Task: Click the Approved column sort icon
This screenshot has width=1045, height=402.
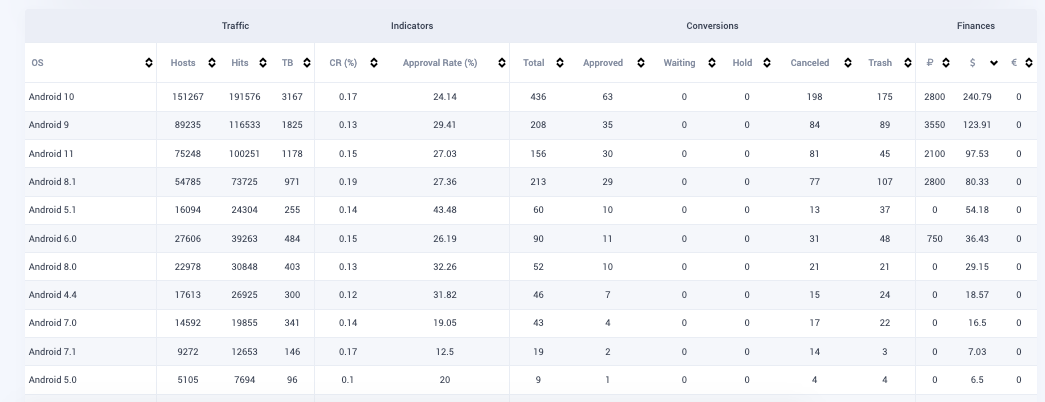Action: point(640,63)
